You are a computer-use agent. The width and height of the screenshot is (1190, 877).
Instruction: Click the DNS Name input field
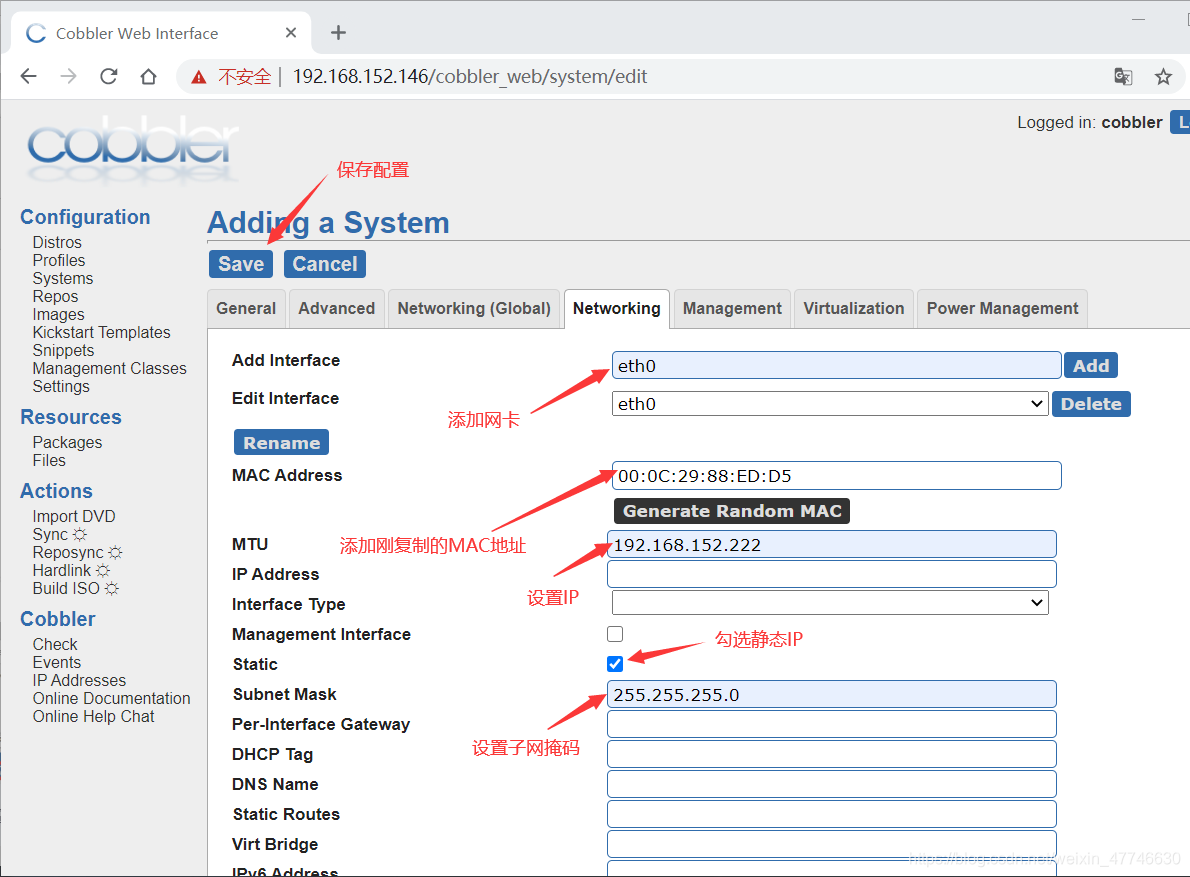832,784
